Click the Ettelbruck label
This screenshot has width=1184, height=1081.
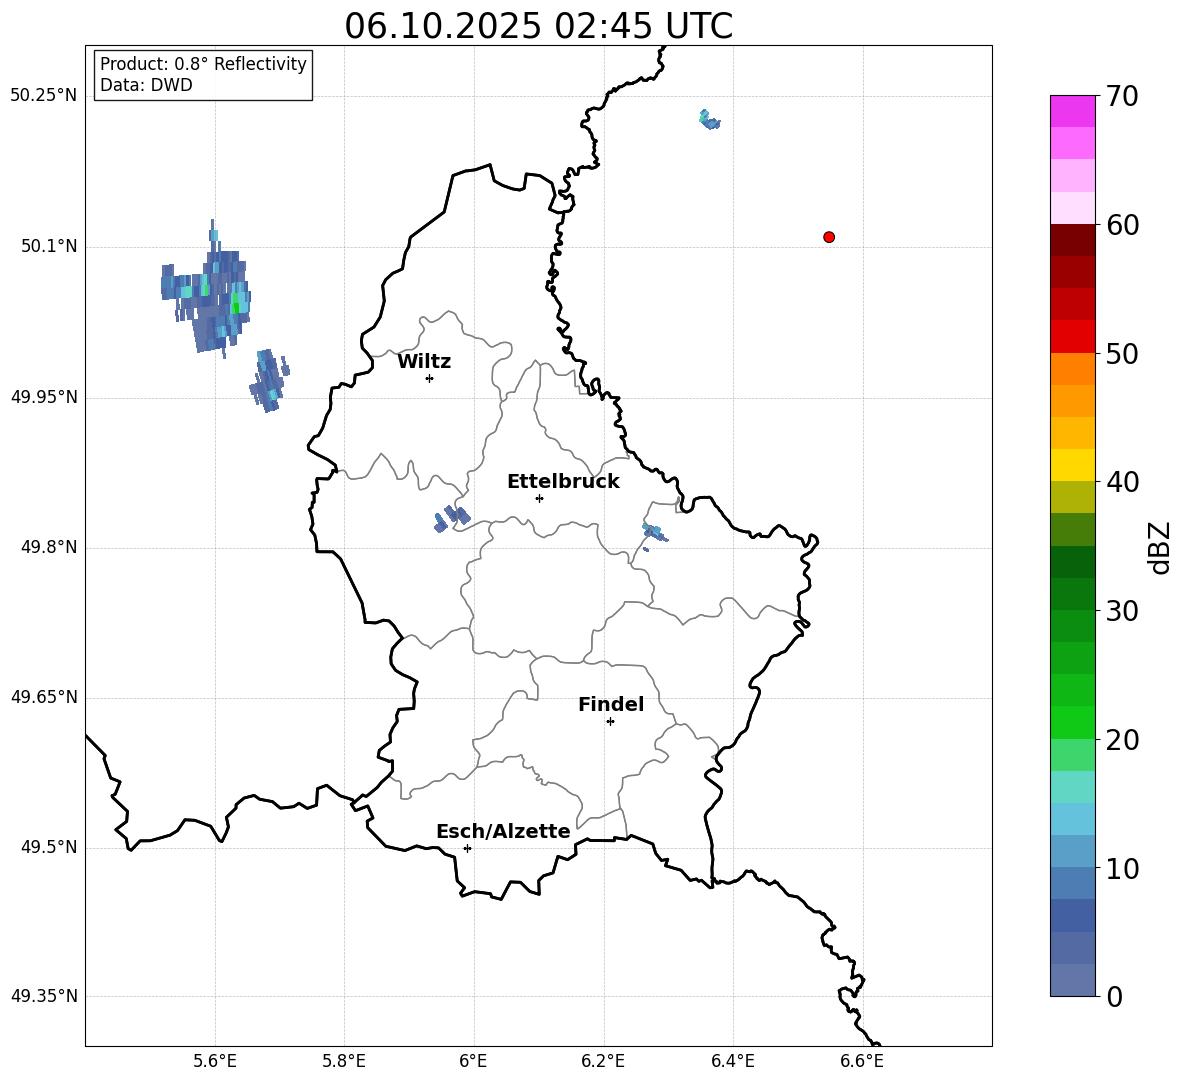563,482
